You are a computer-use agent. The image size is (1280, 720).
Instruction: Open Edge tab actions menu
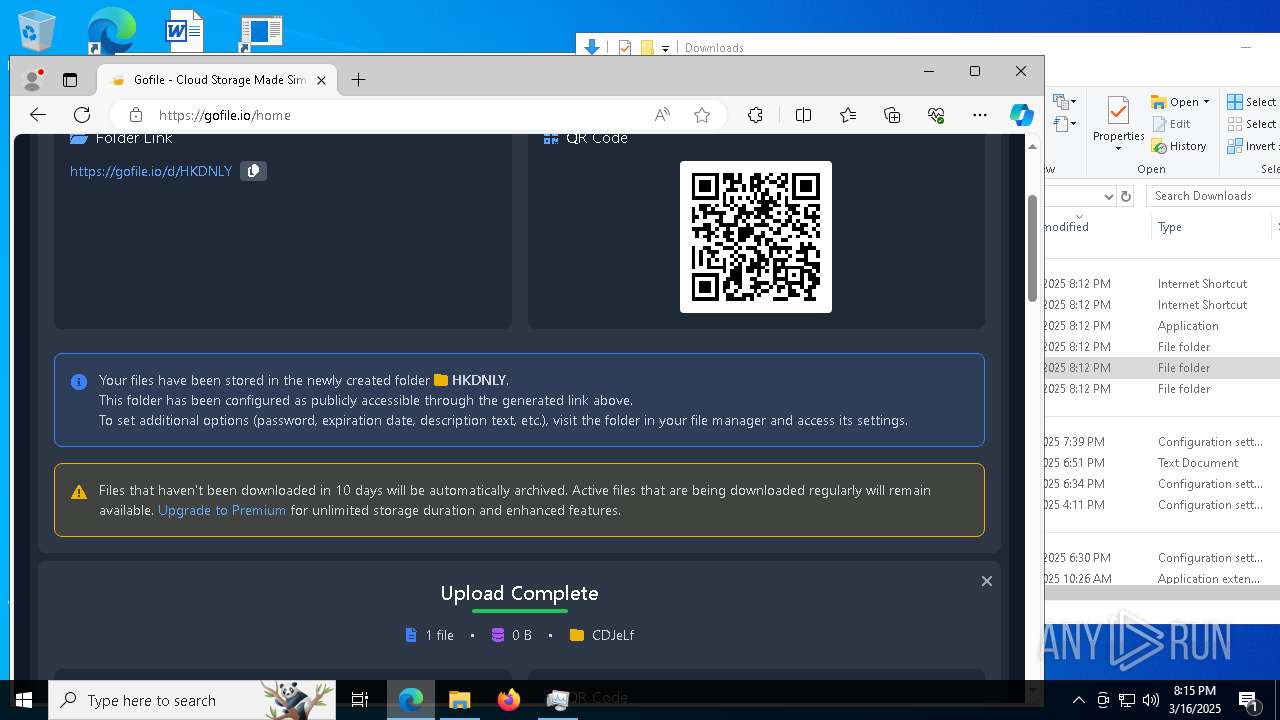tap(70, 80)
